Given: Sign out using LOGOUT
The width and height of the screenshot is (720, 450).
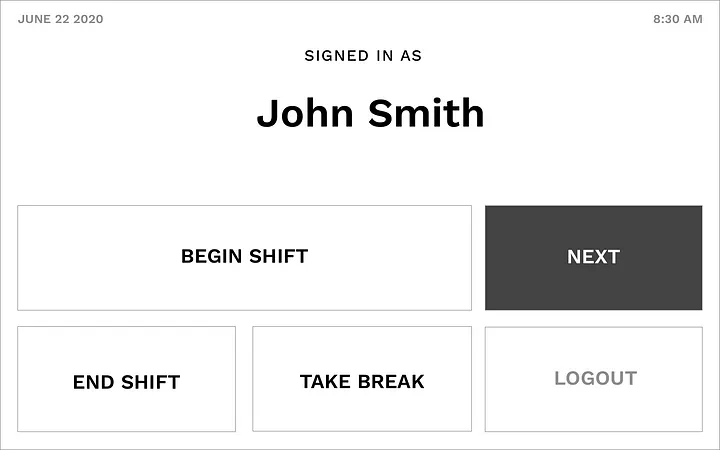Looking at the screenshot, I should pyautogui.click(x=595, y=379).
